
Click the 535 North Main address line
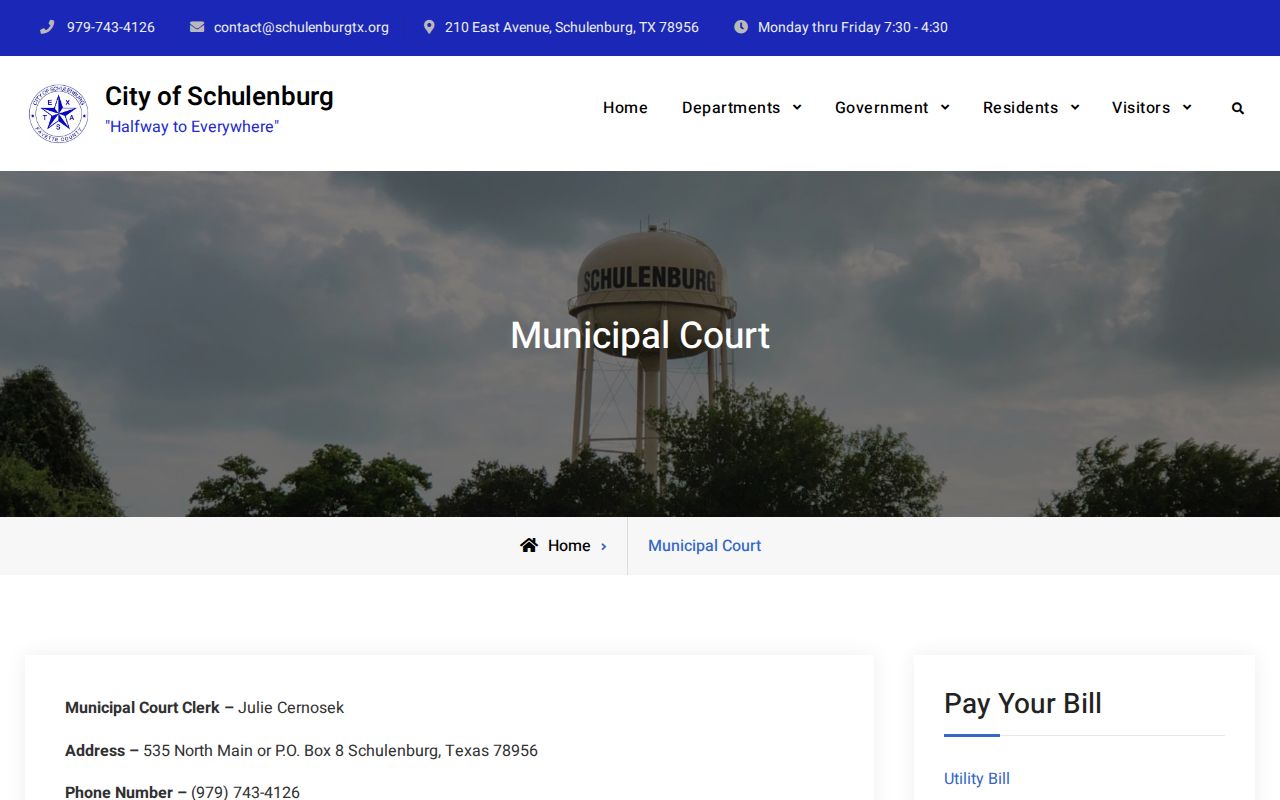301,750
